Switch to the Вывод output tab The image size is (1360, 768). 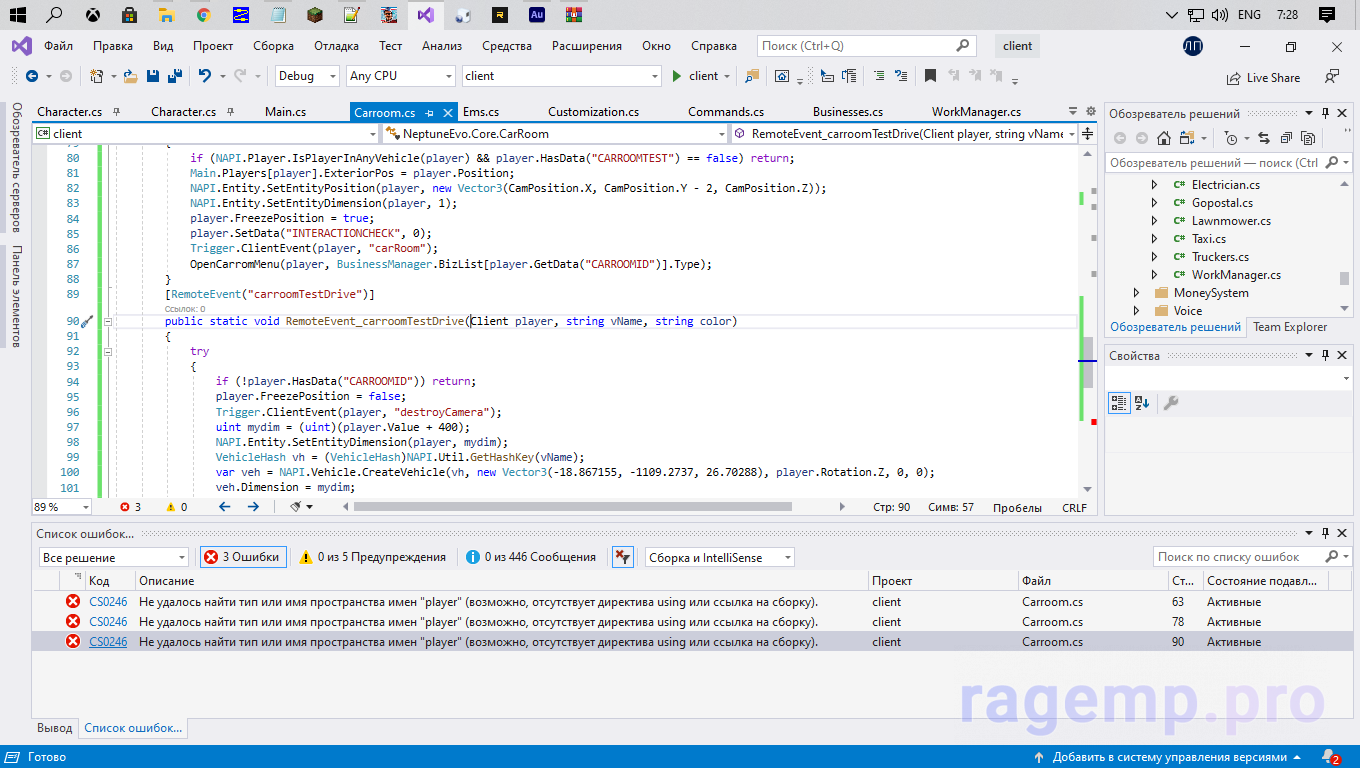(55, 728)
